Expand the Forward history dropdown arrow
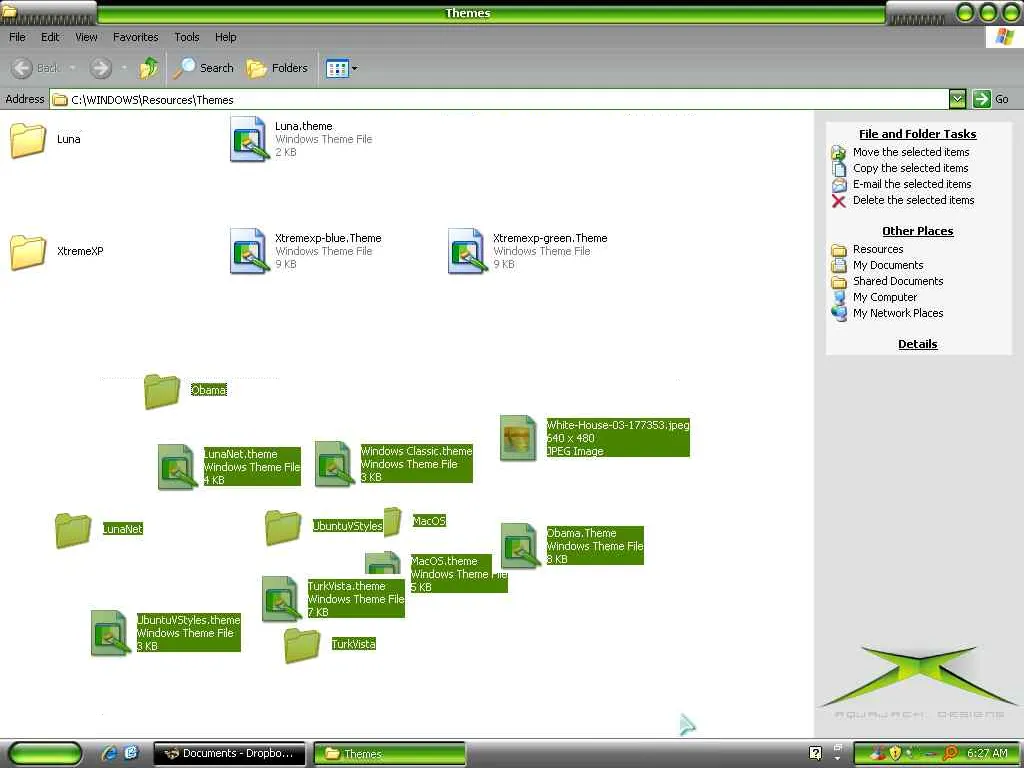1024x768 pixels. click(124, 68)
